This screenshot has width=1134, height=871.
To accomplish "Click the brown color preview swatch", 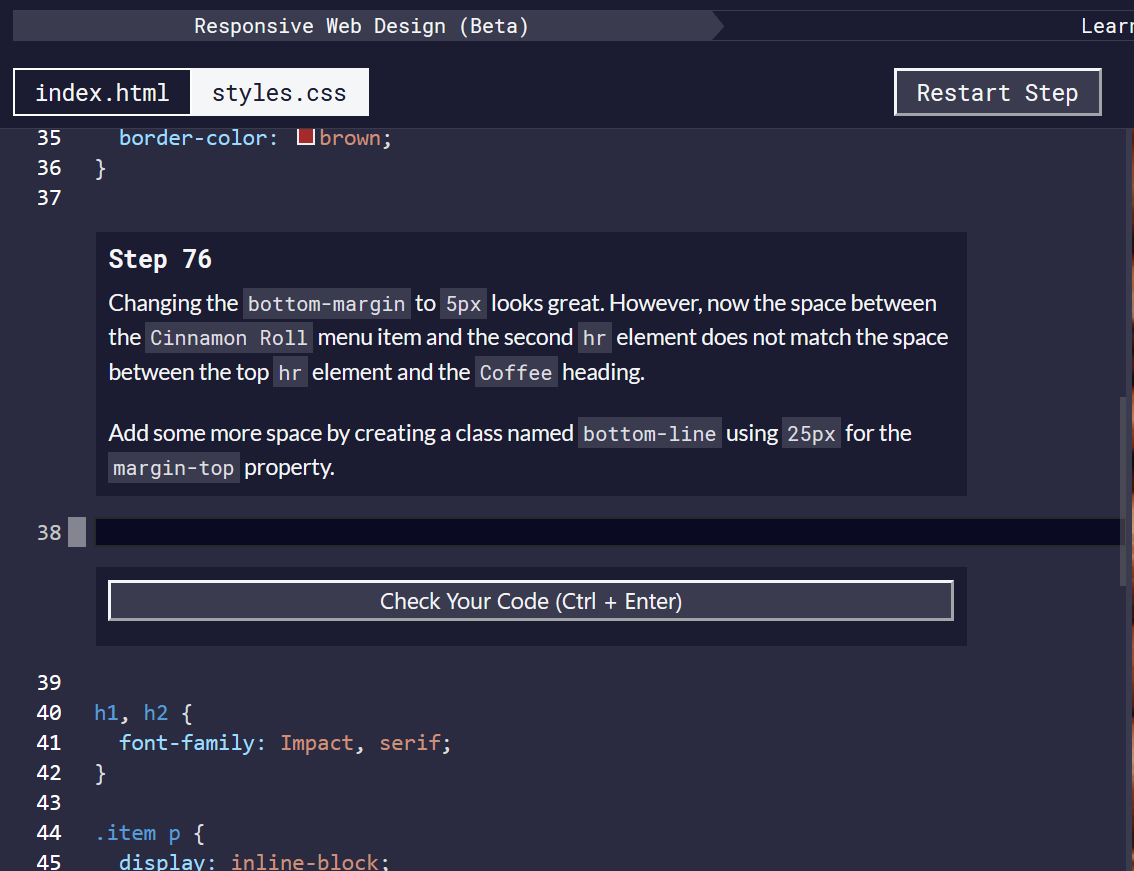I will (305, 137).
